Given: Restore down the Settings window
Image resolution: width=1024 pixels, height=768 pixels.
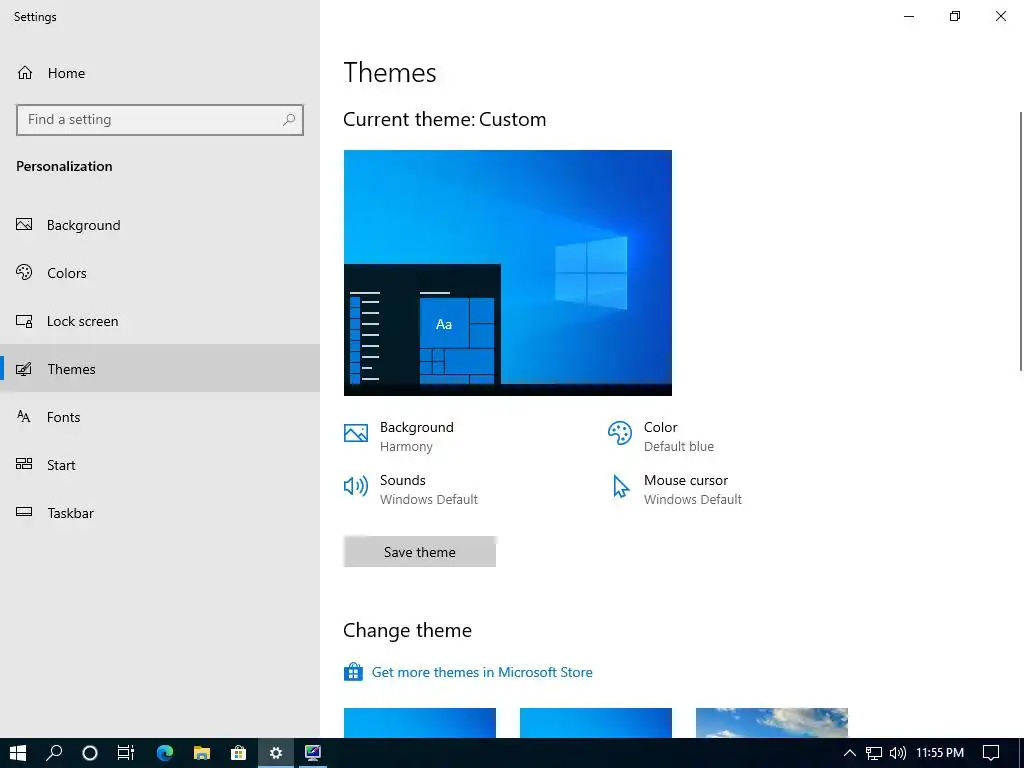Looking at the screenshot, I should (955, 16).
